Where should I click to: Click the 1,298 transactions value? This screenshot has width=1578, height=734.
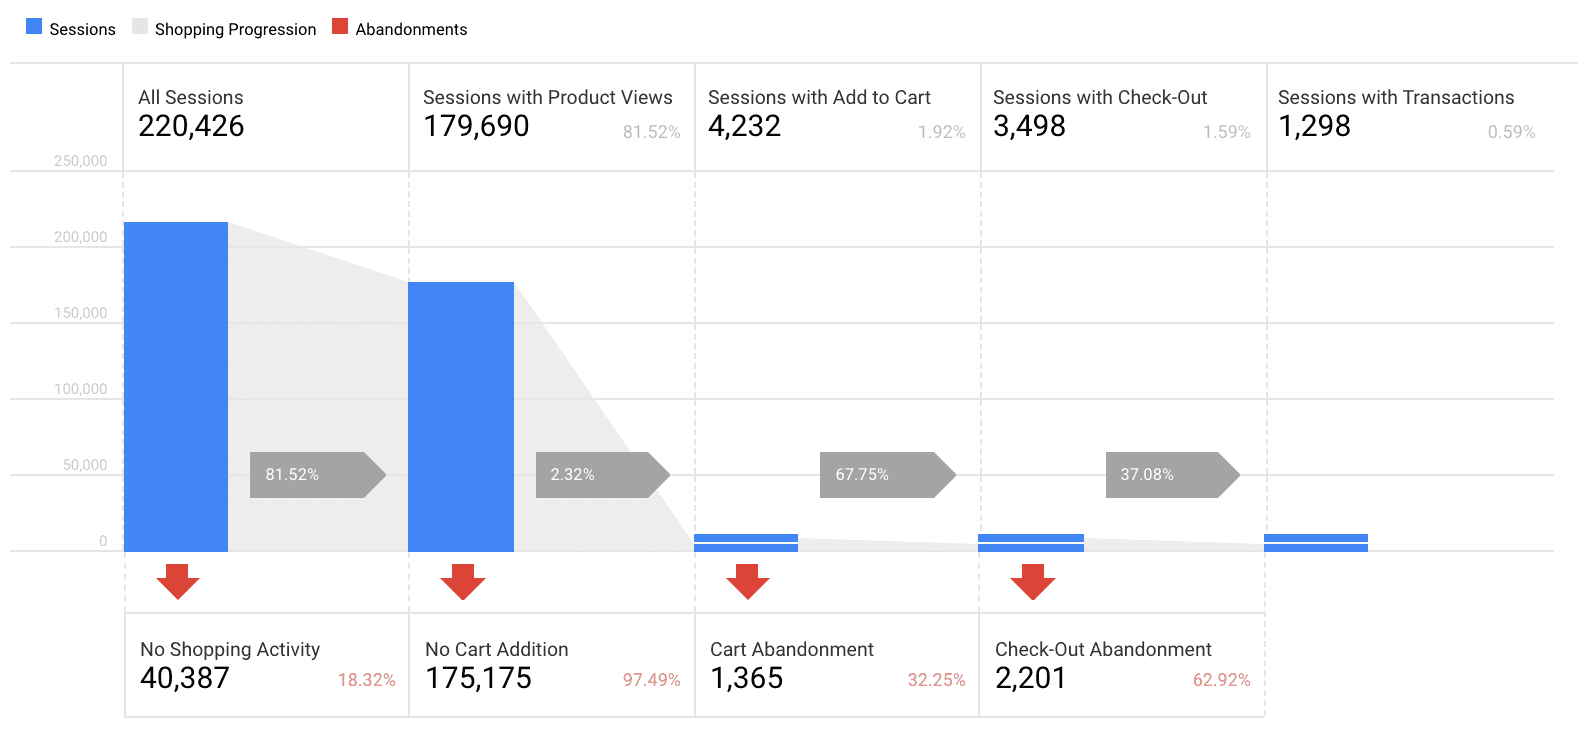tap(1314, 126)
